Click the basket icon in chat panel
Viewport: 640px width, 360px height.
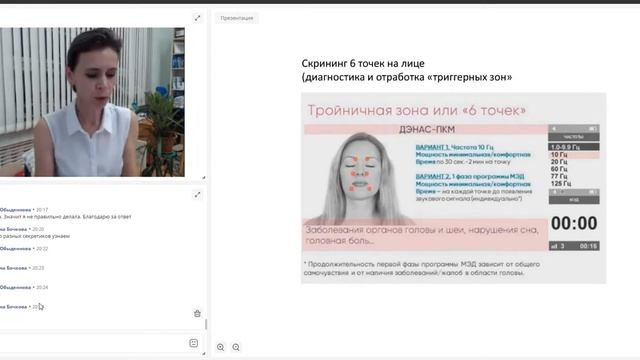coord(197,313)
